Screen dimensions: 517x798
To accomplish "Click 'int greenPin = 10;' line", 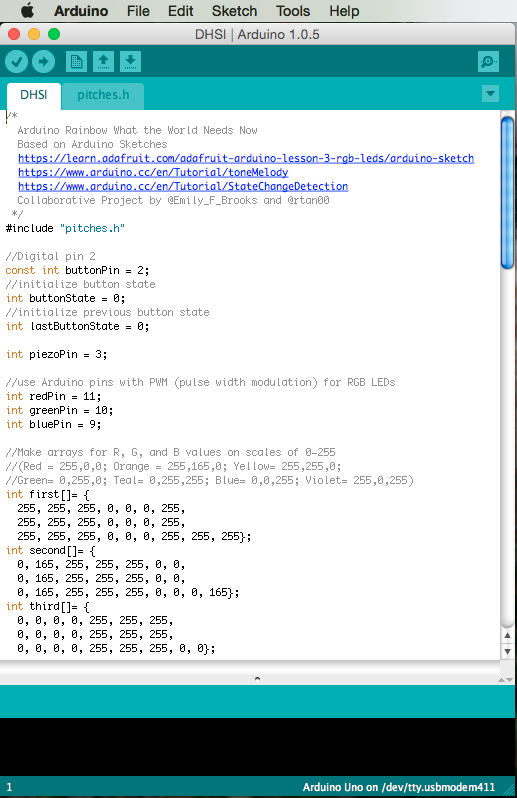I will [x=60, y=410].
